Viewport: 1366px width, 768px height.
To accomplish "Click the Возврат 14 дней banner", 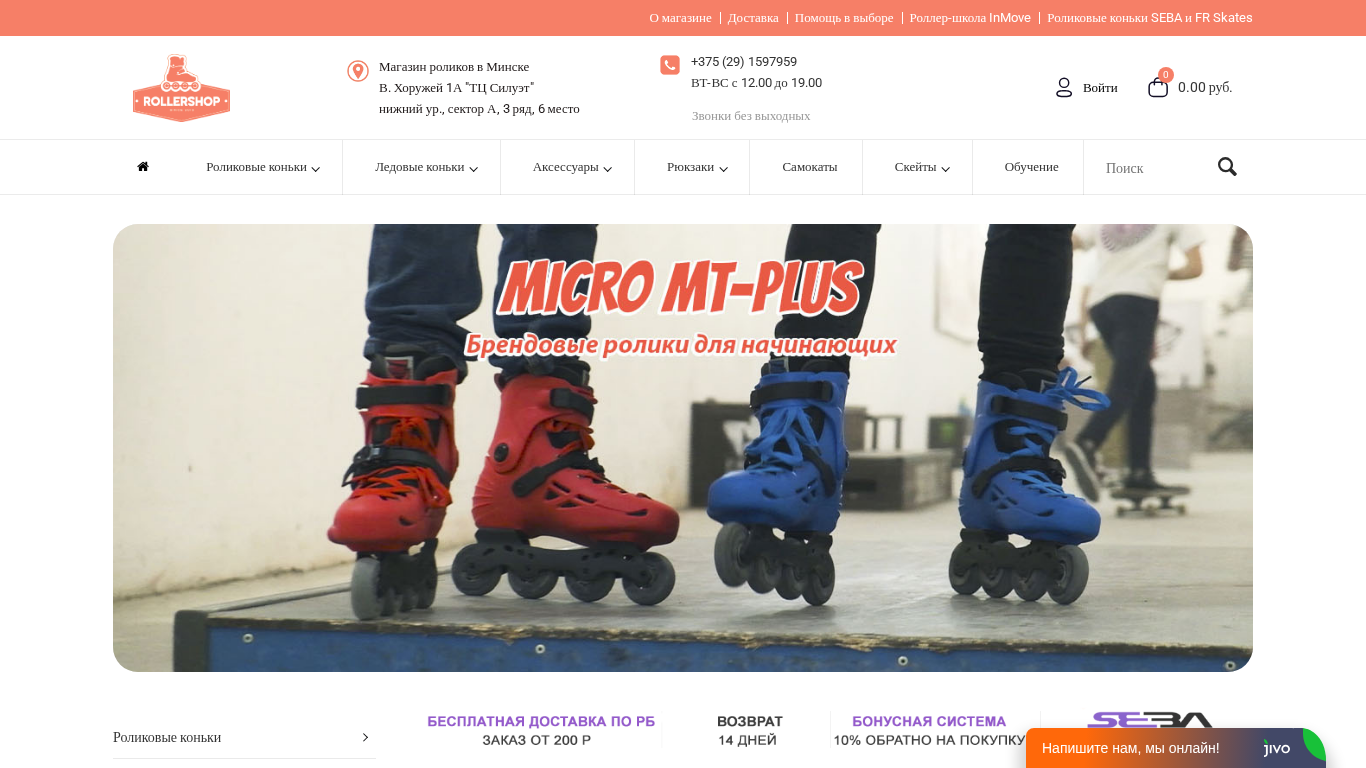I will coord(749,731).
